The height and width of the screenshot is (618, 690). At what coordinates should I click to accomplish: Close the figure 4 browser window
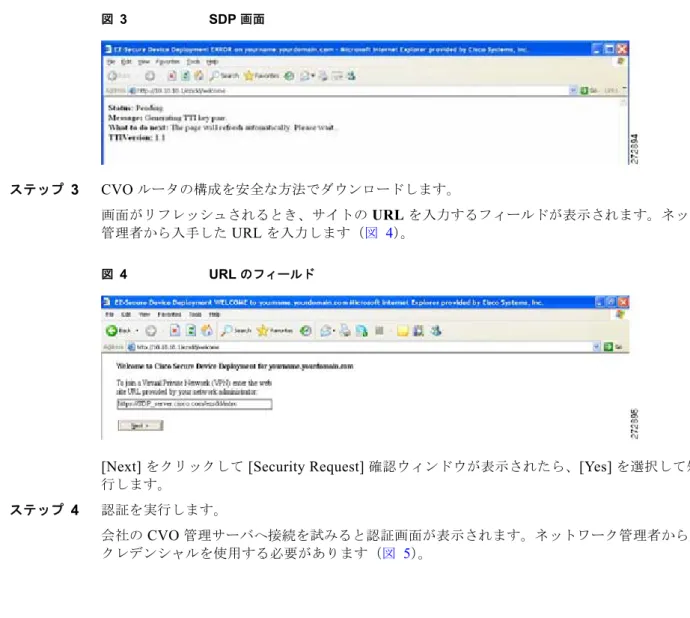pyautogui.click(x=623, y=302)
